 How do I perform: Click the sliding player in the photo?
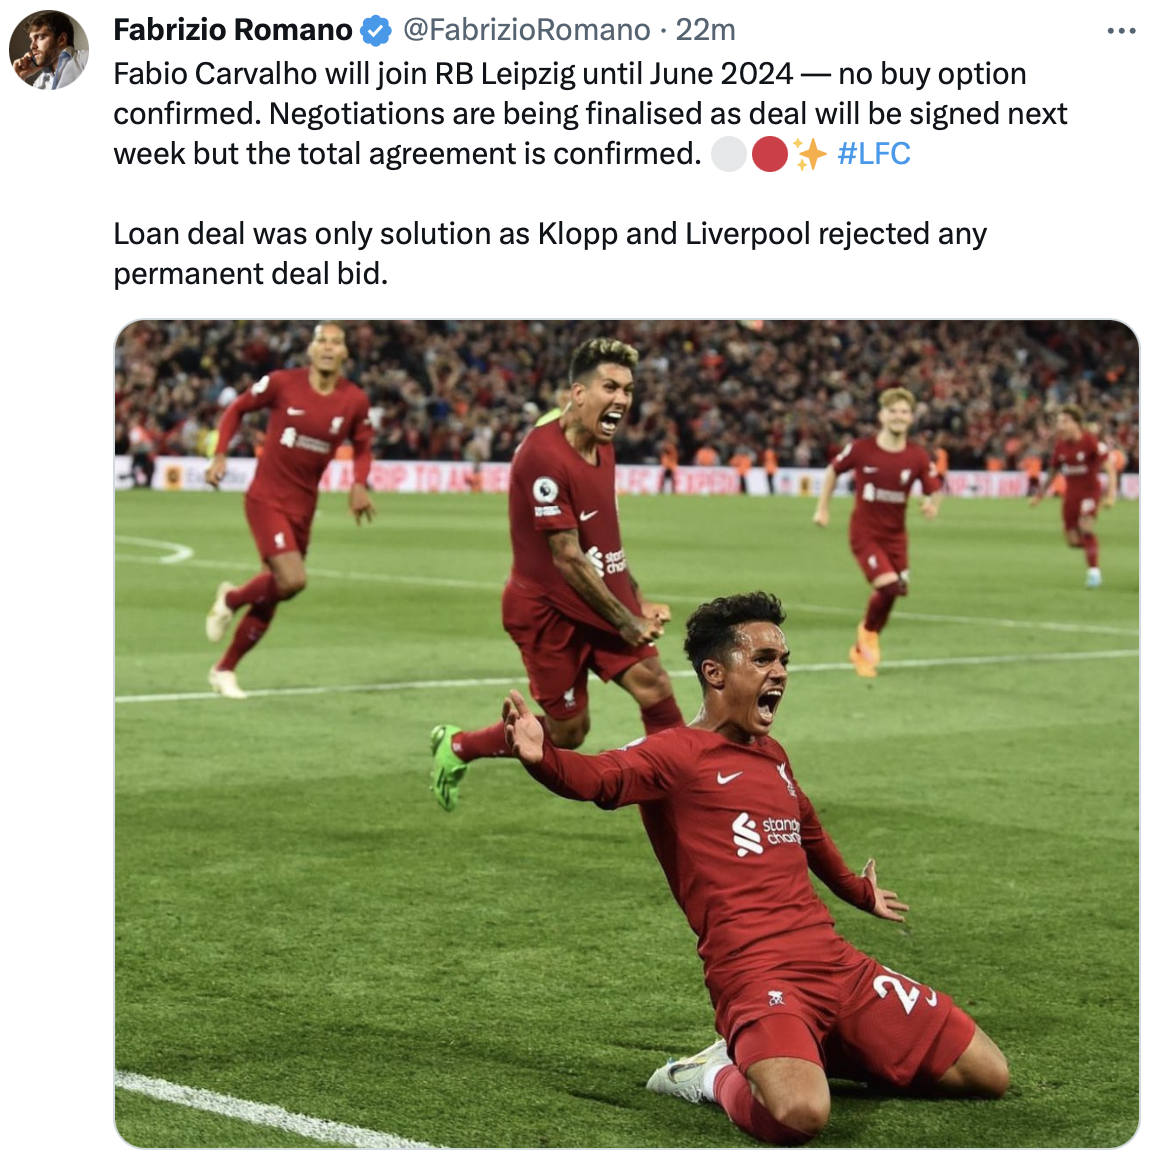tap(755, 873)
